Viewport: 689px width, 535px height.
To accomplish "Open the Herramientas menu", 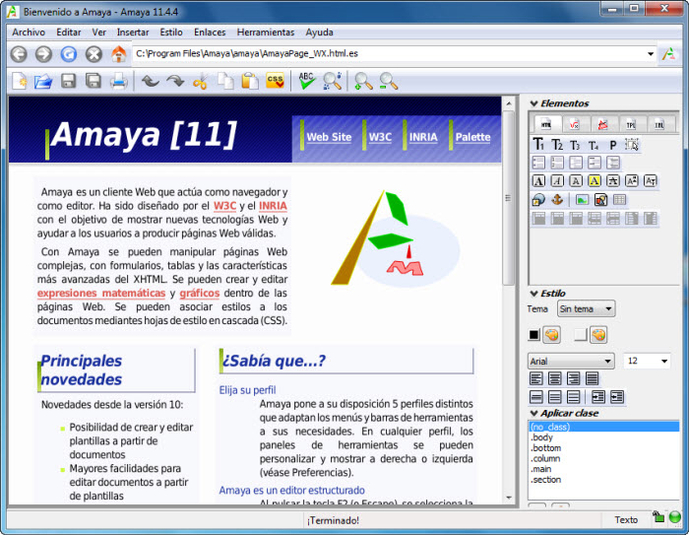I will click(x=265, y=32).
